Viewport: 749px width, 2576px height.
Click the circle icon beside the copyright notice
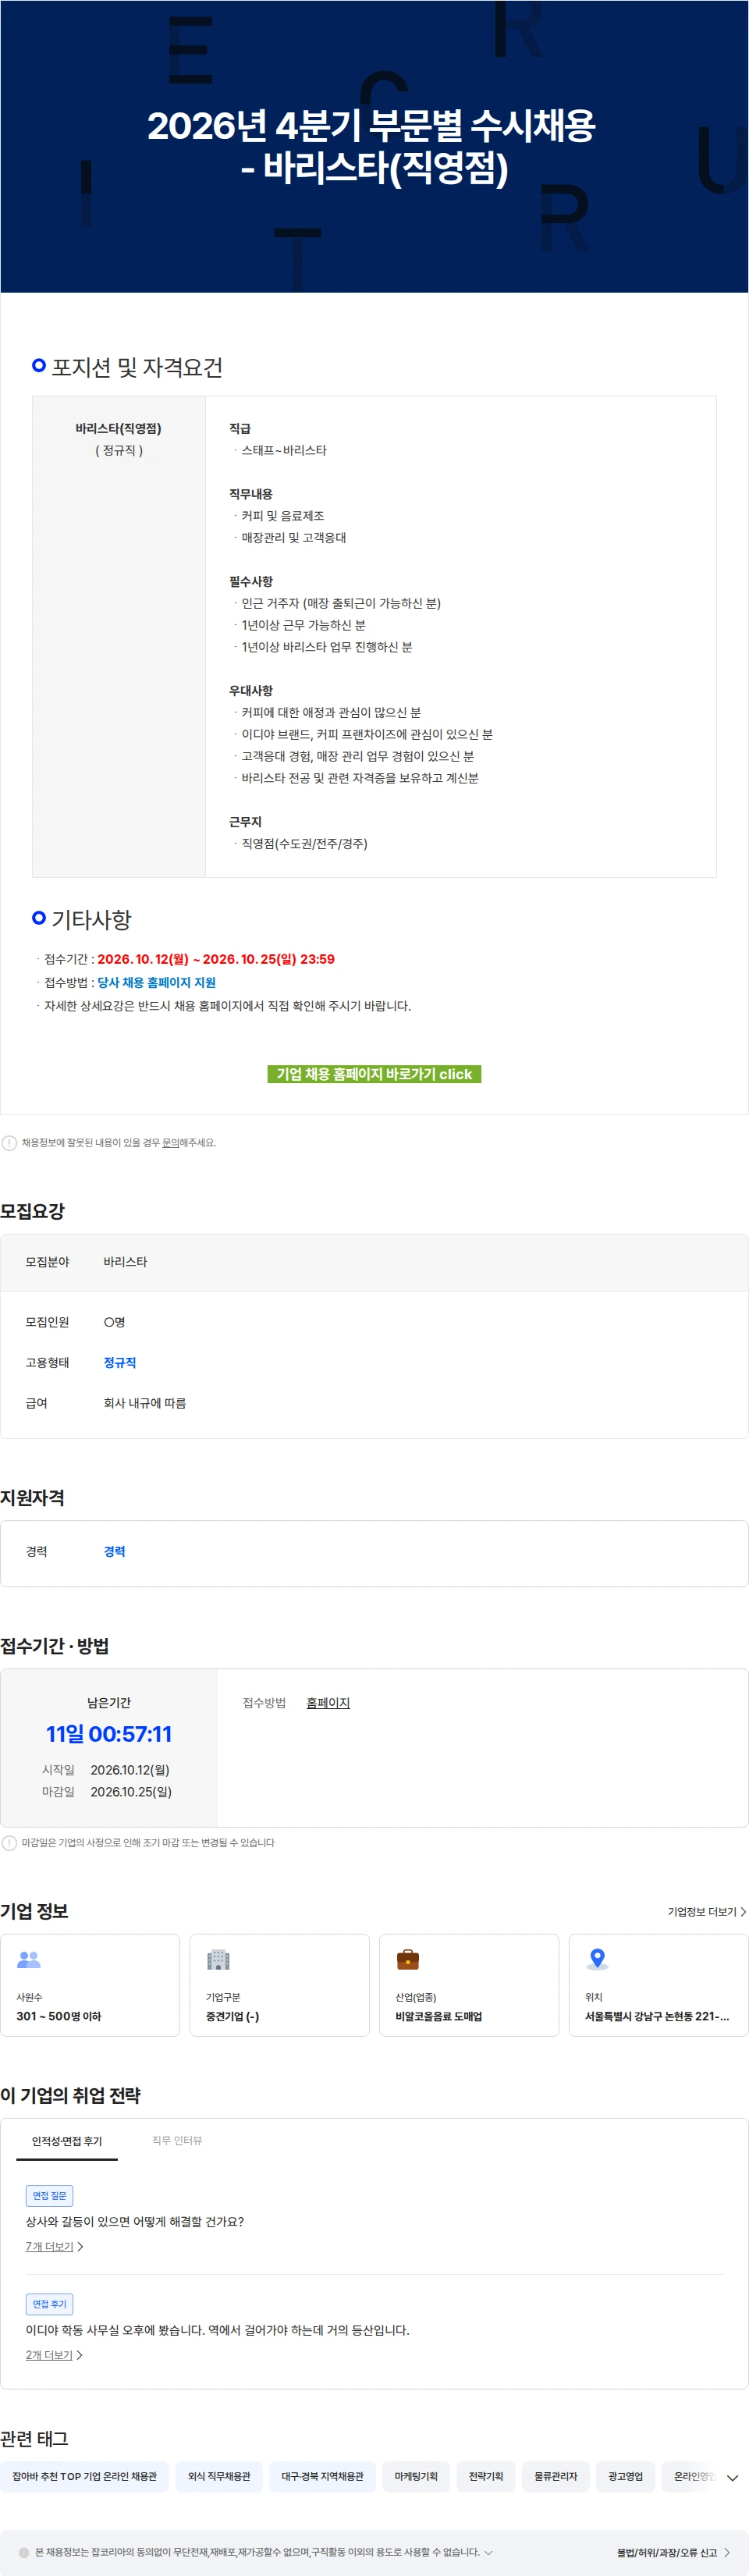click(x=24, y=2552)
